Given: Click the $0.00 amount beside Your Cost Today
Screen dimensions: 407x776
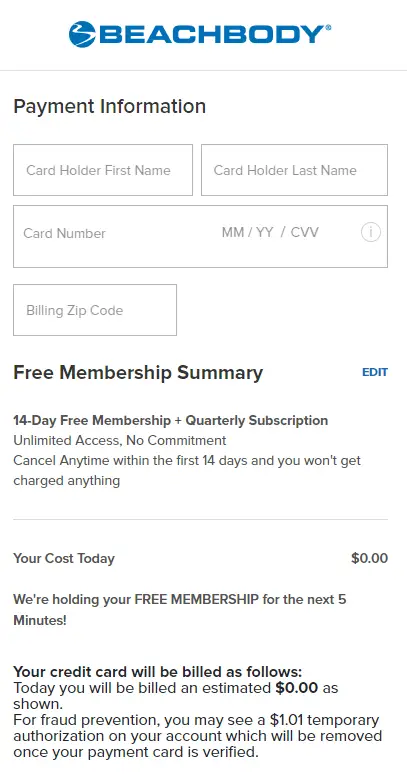Looking at the screenshot, I should coord(369,558).
